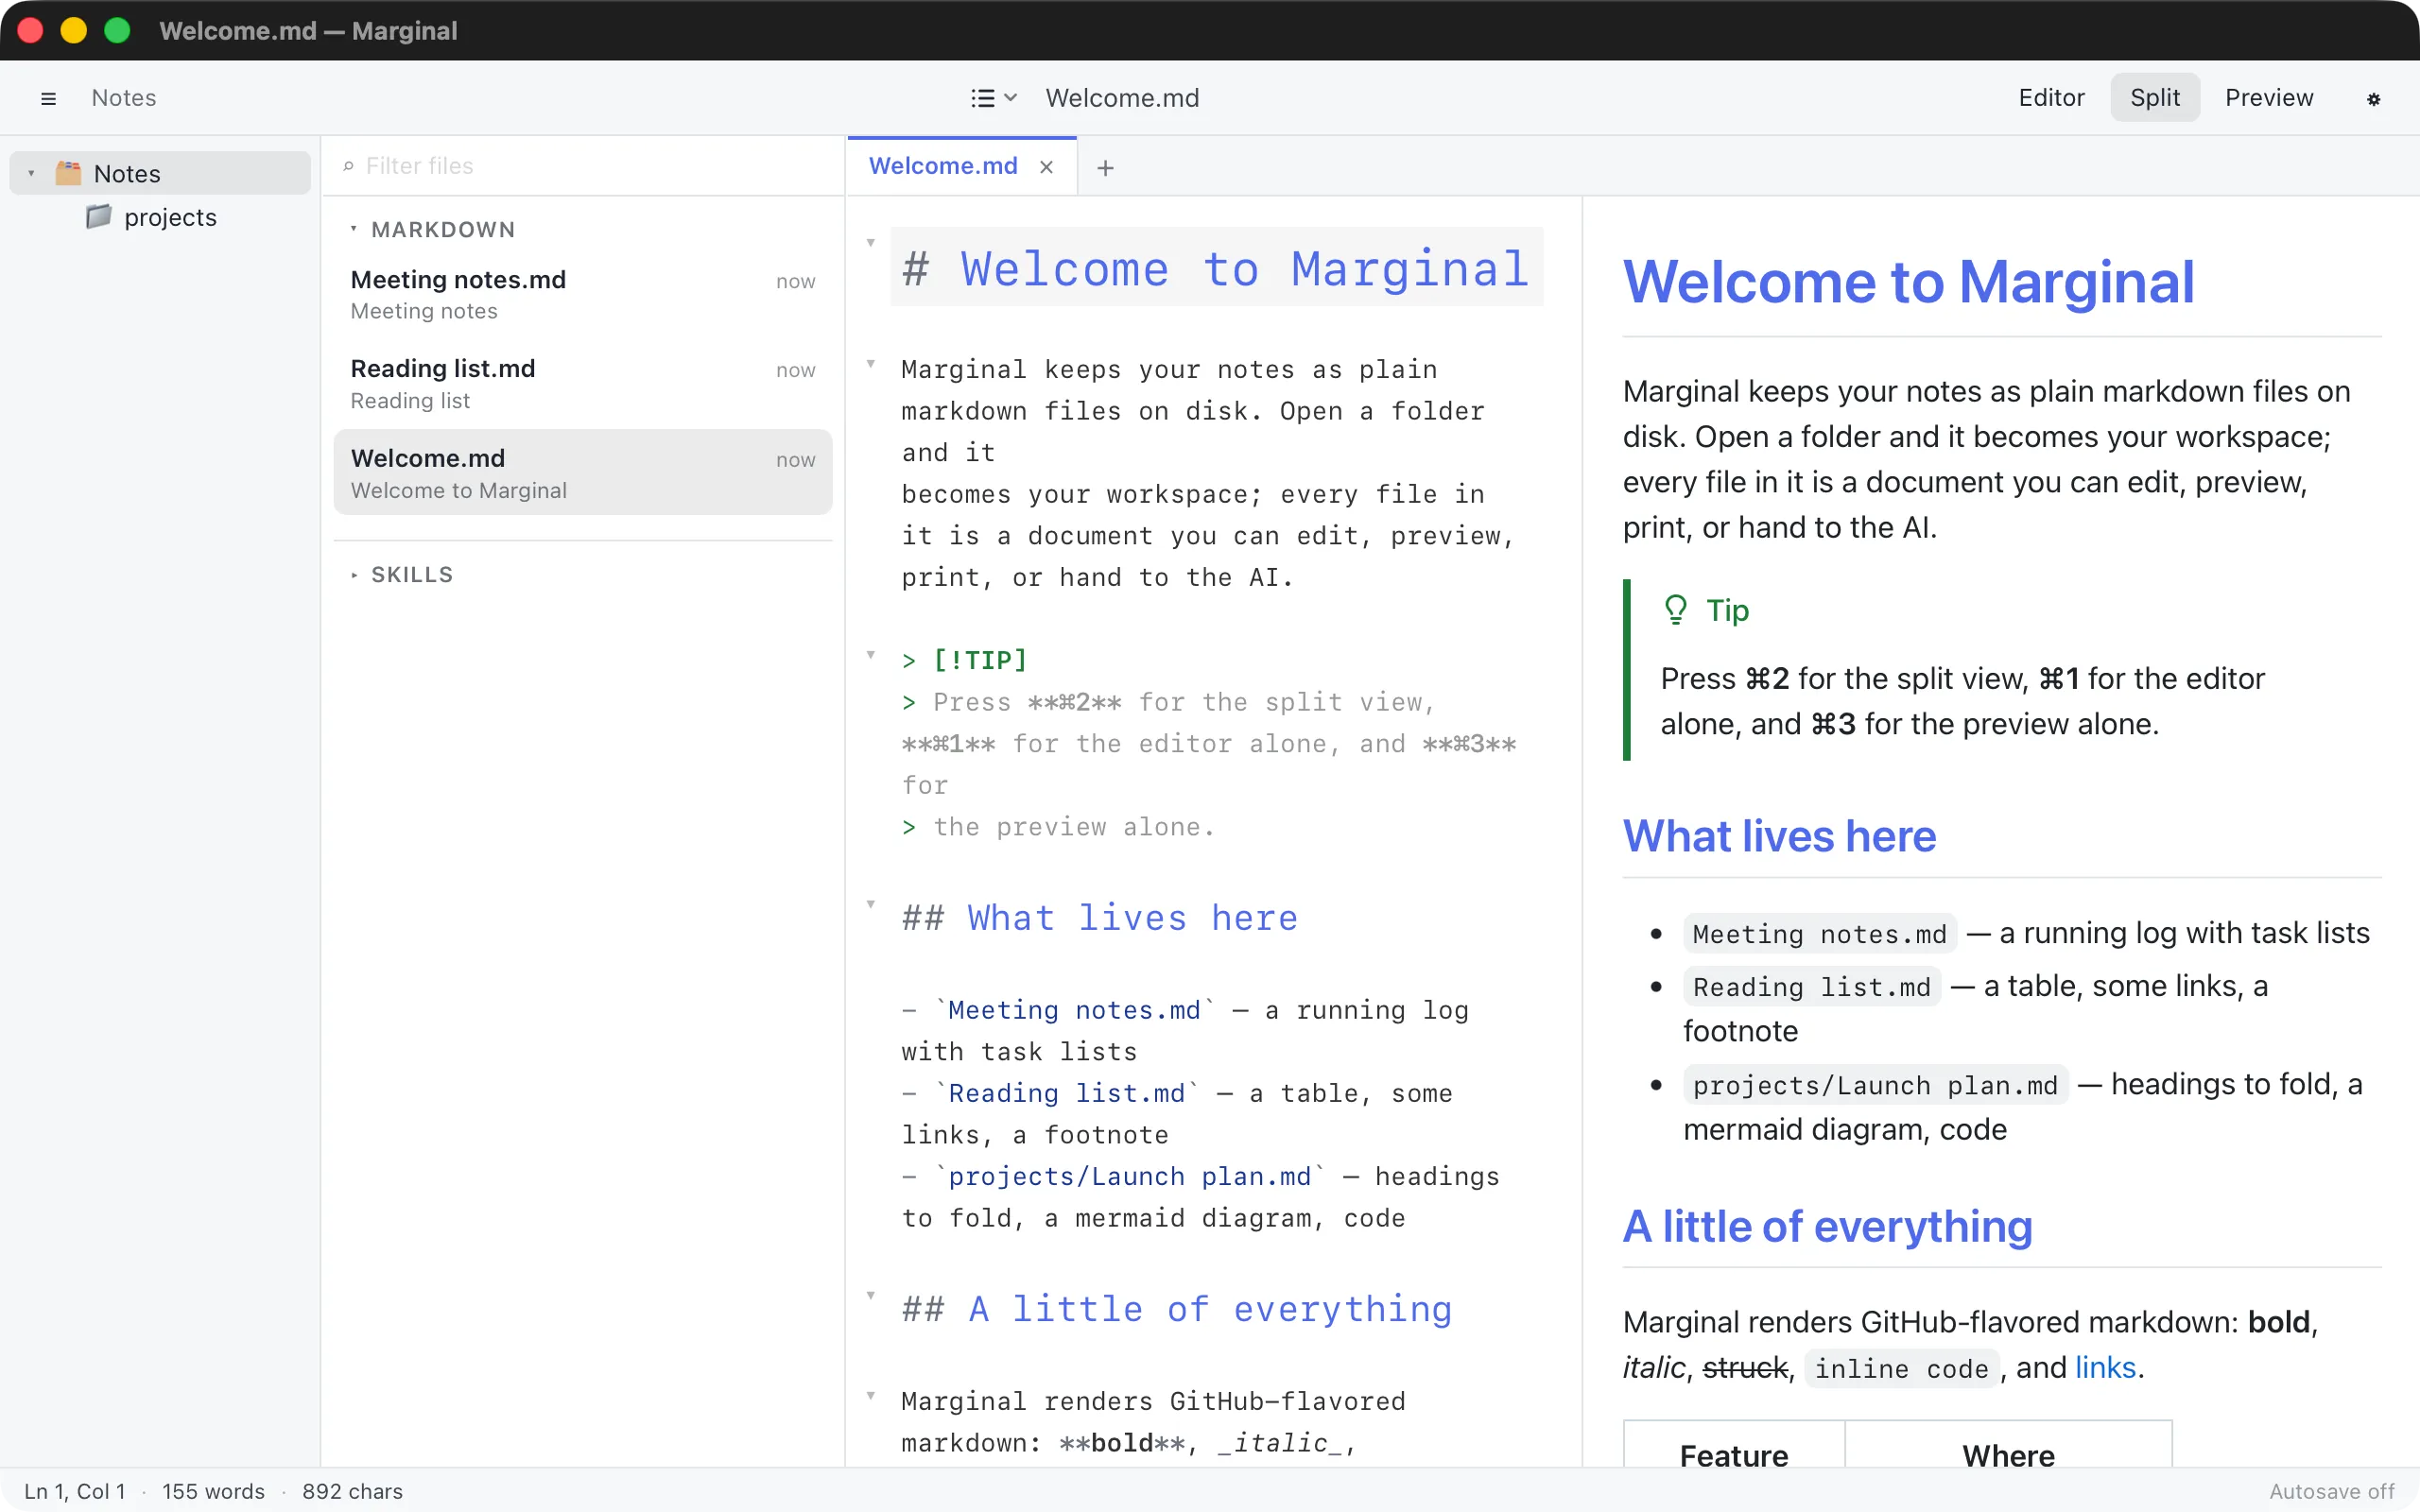Switch to Preview view mode
Image resolution: width=2420 pixels, height=1512 pixels.
pyautogui.click(x=2269, y=97)
